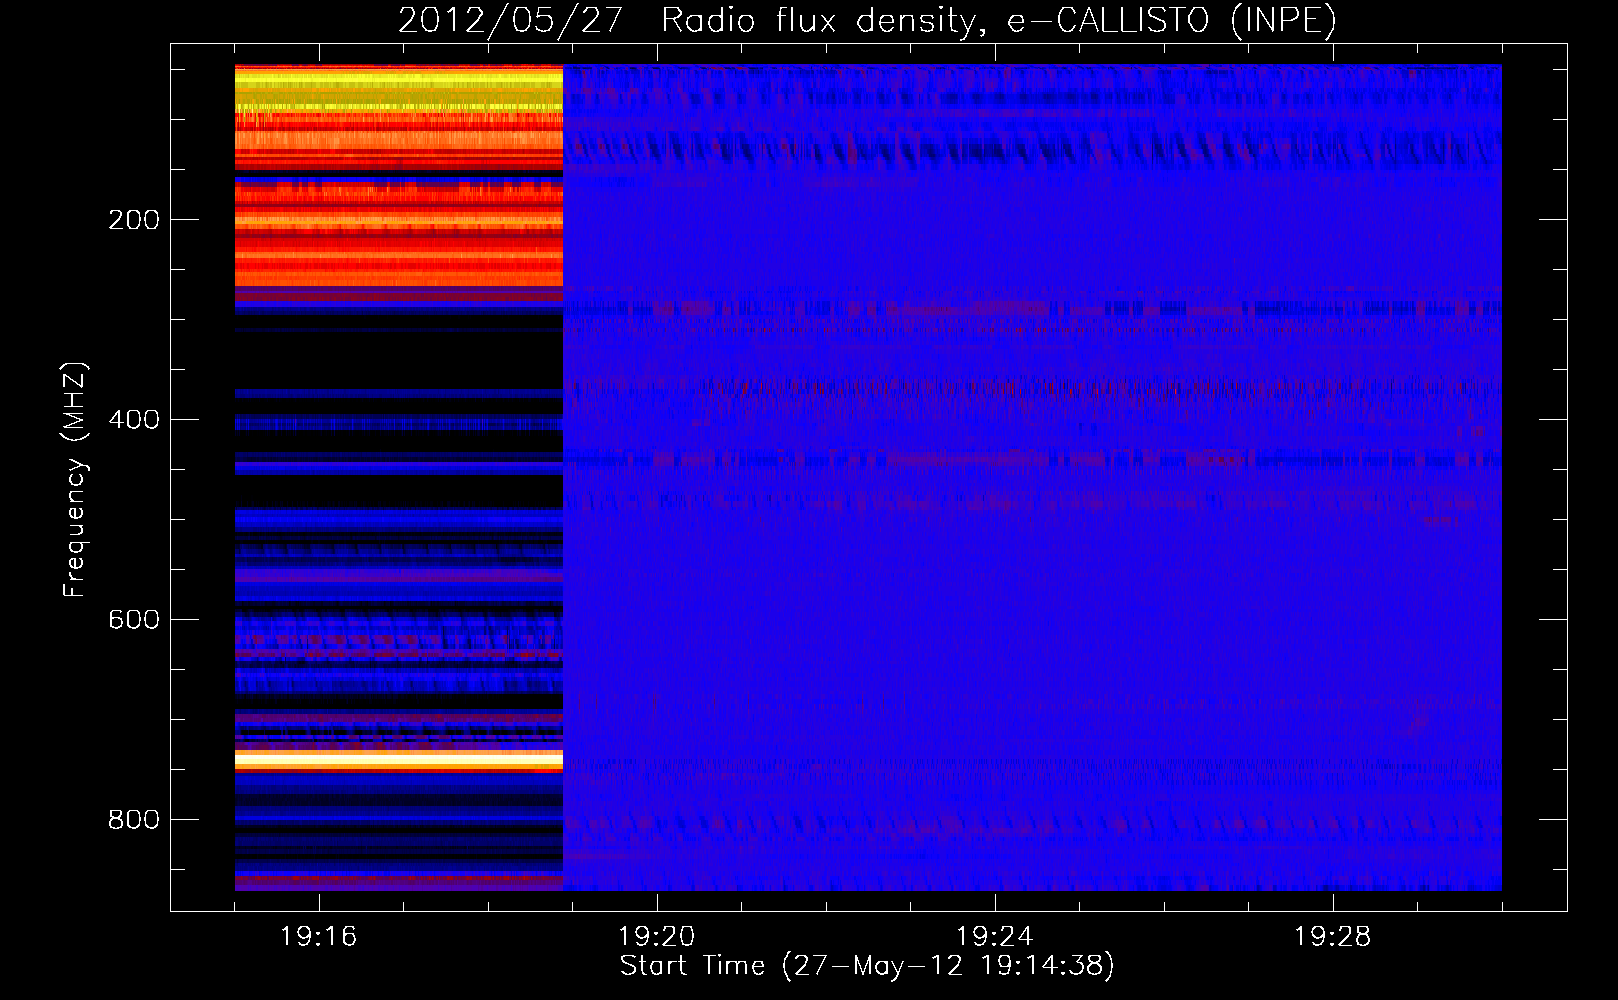Click the 19:20 time tick label

(657, 937)
